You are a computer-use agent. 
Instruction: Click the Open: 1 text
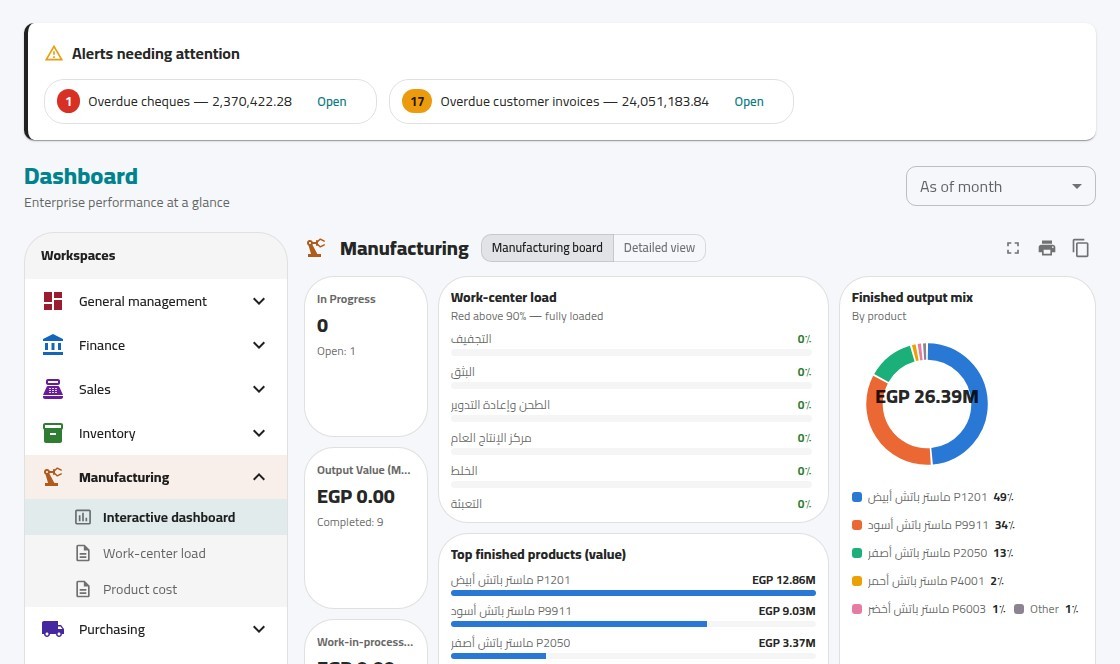(336, 351)
